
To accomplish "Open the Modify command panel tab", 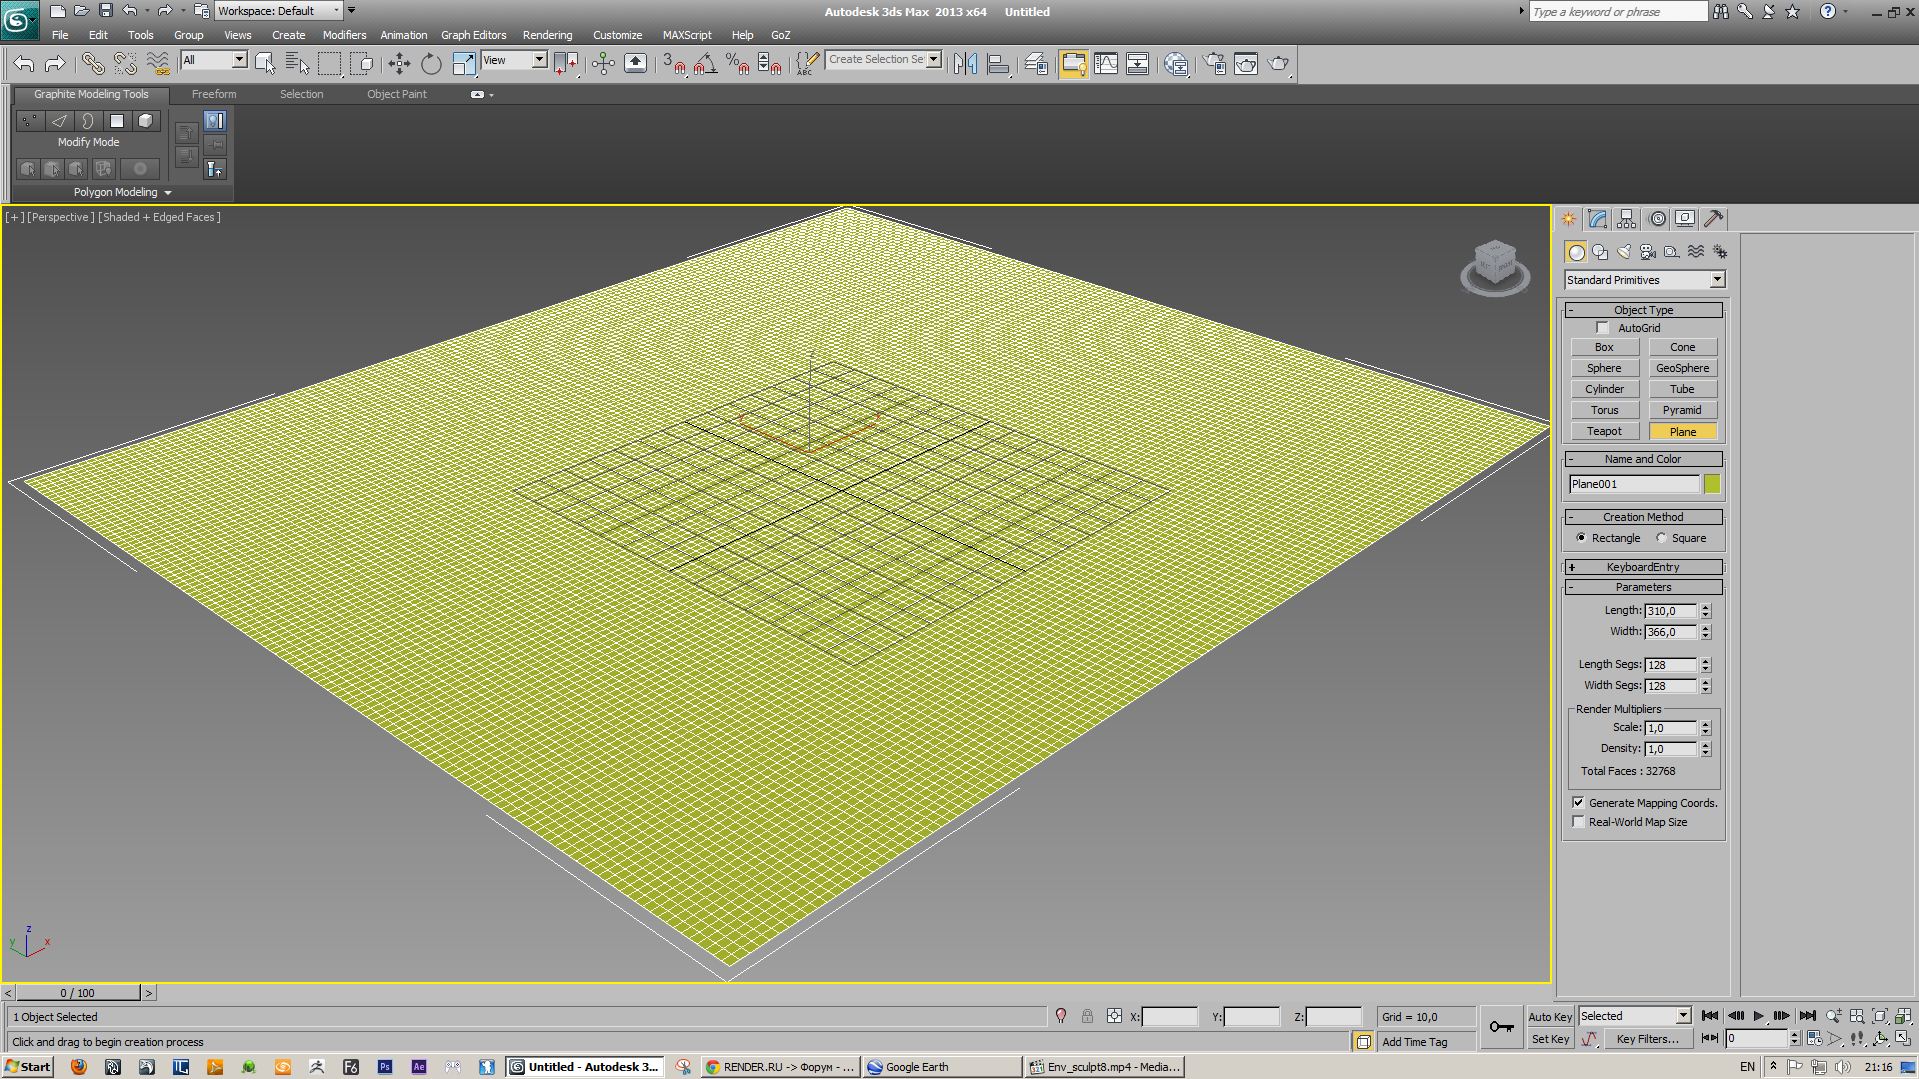I will pyautogui.click(x=1597, y=219).
